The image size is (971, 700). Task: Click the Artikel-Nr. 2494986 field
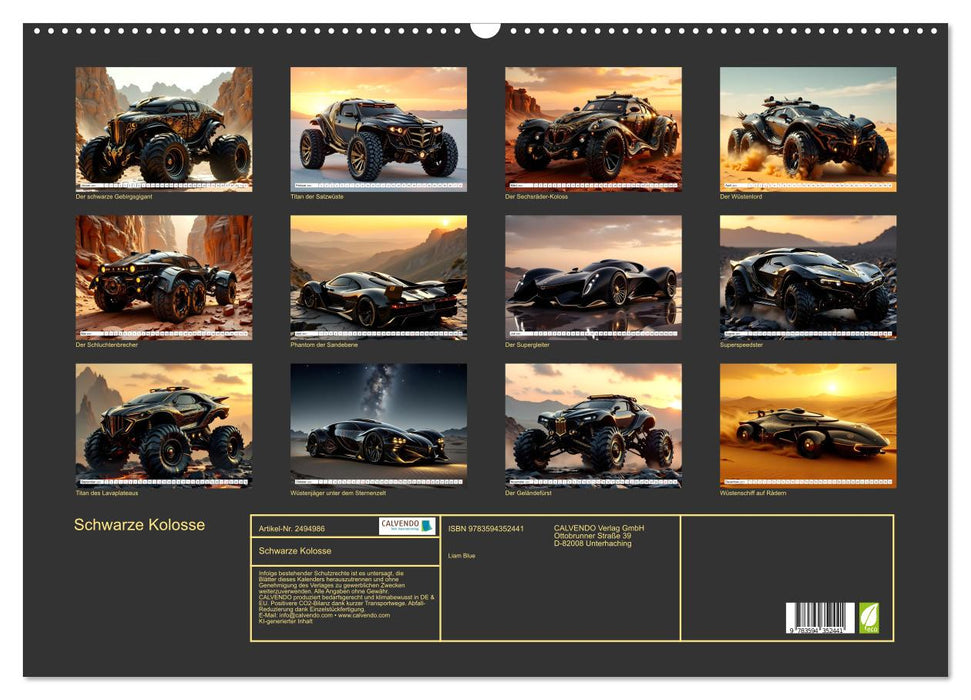[x=292, y=528]
